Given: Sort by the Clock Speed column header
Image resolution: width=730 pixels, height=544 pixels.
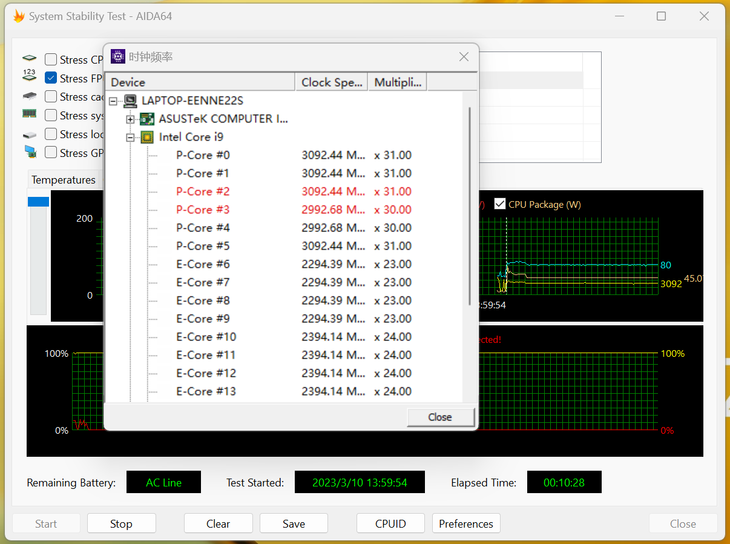Looking at the screenshot, I should (331, 82).
